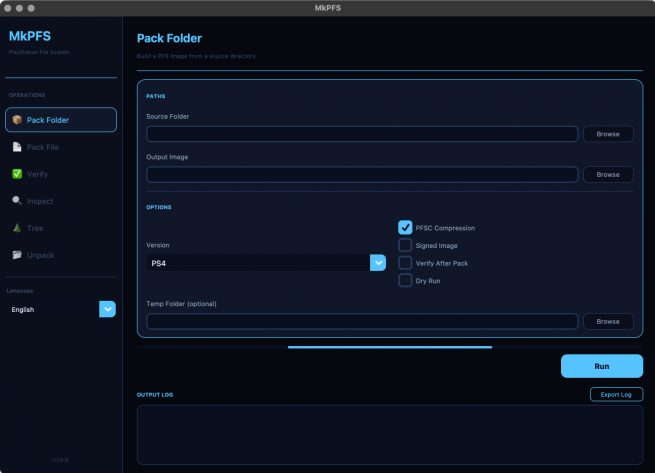Click the Output Image input field
This screenshot has width=655, height=473.
pyautogui.click(x=362, y=174)
